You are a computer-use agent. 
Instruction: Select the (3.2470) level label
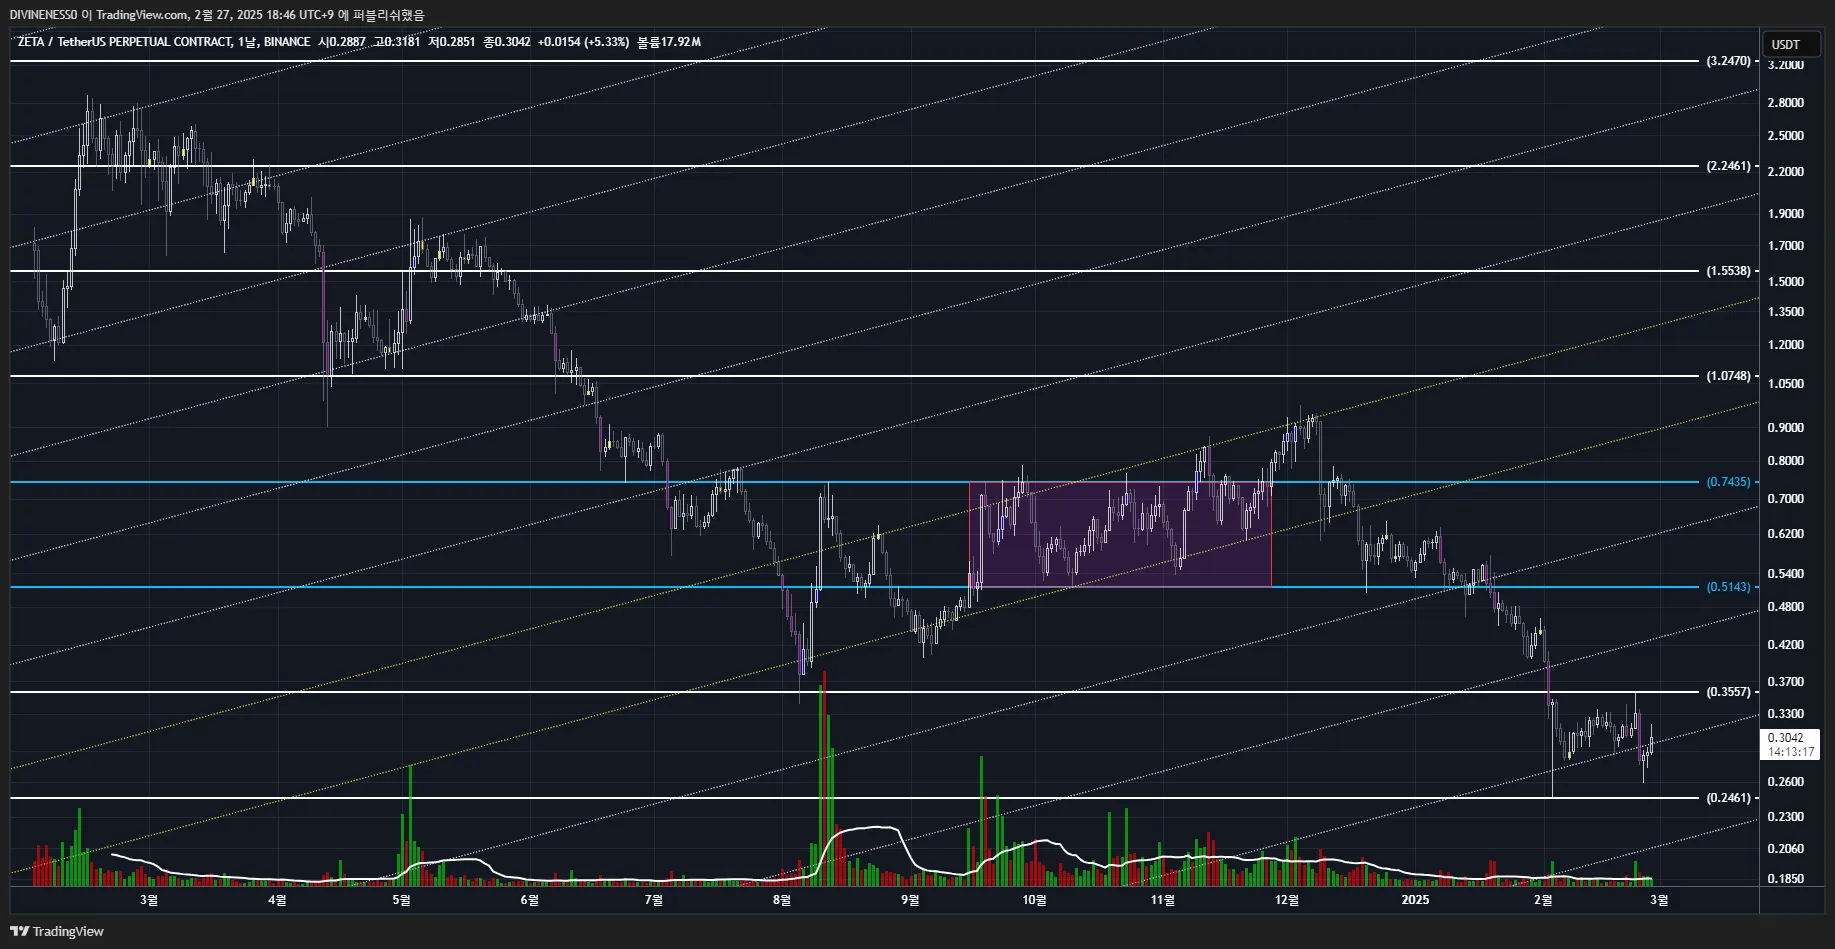point(1729,61)
